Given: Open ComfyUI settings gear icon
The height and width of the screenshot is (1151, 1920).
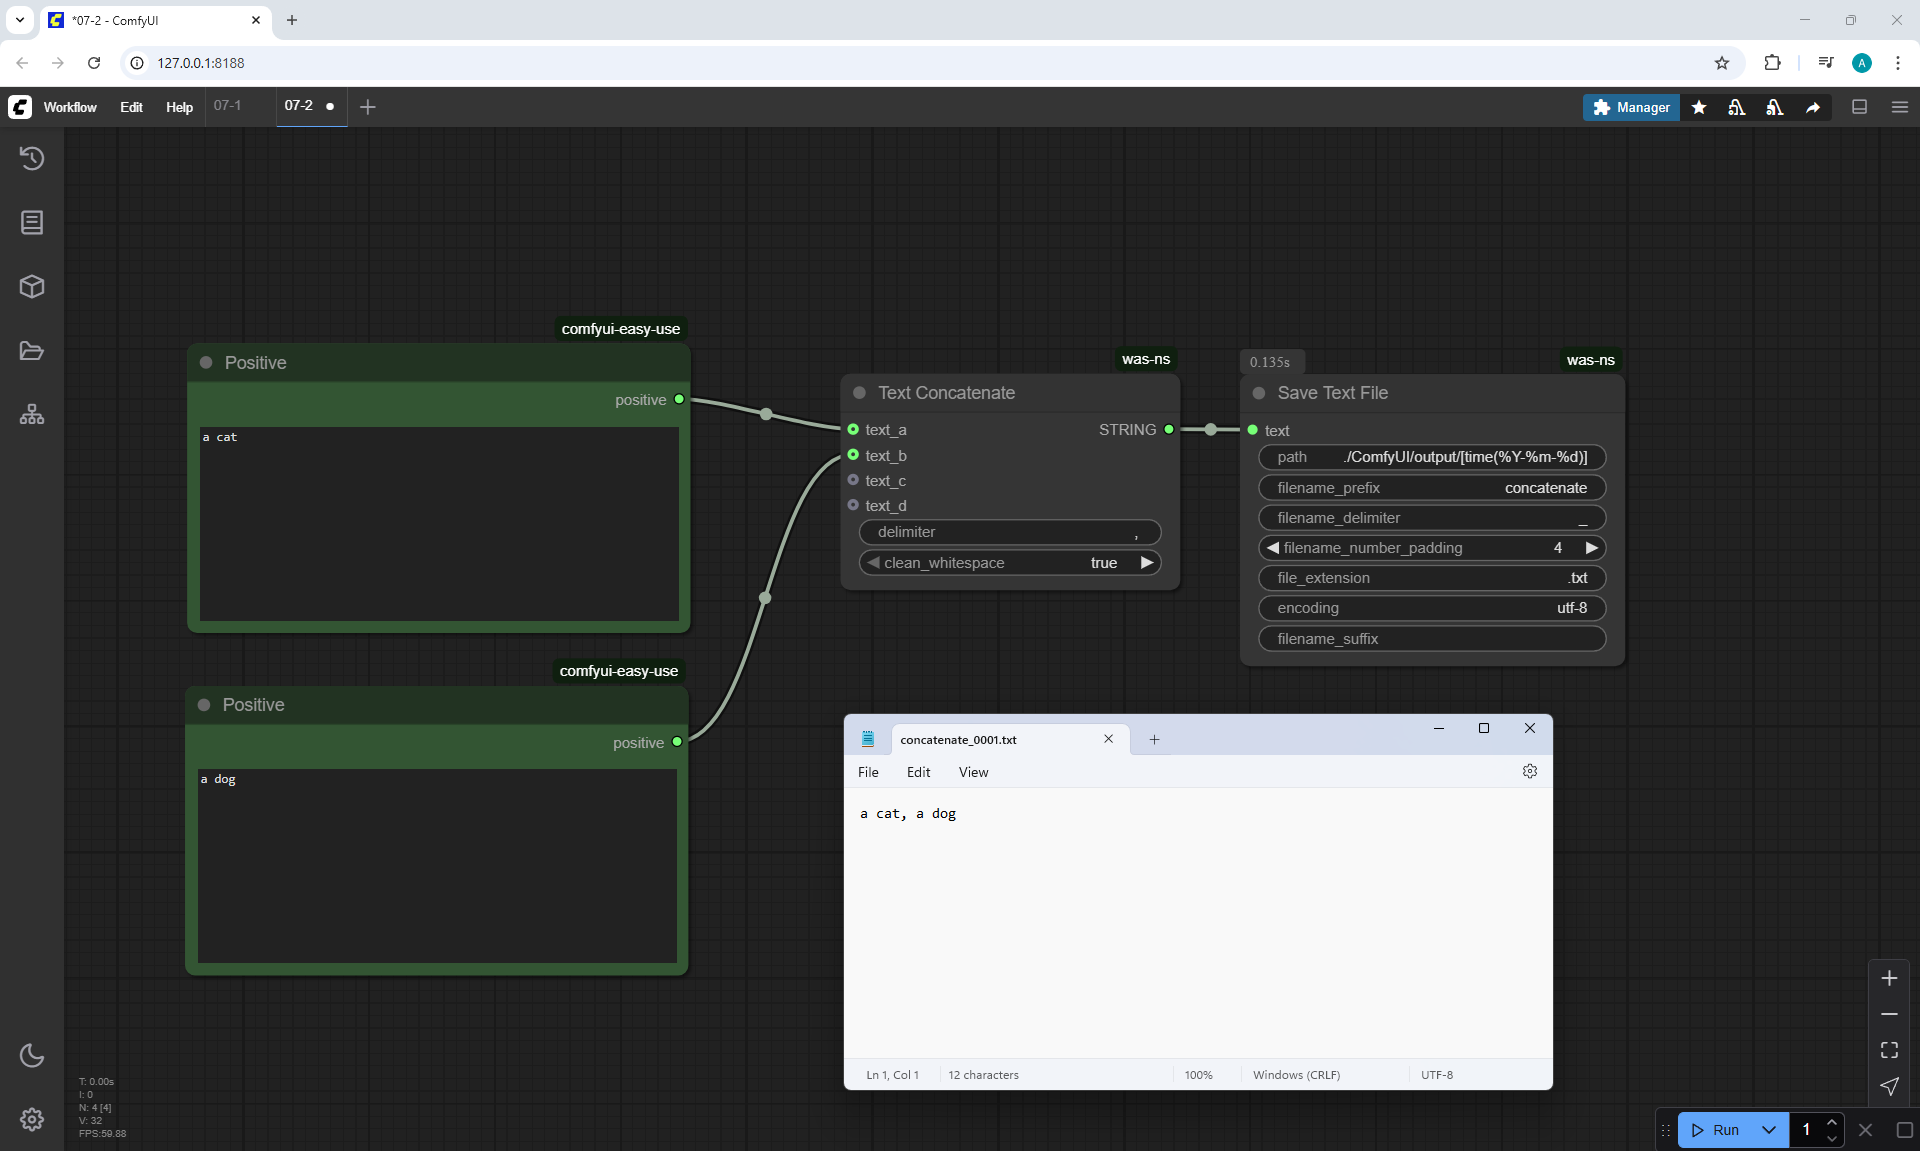Looking at the screenshot, I should coord(32,1119).
